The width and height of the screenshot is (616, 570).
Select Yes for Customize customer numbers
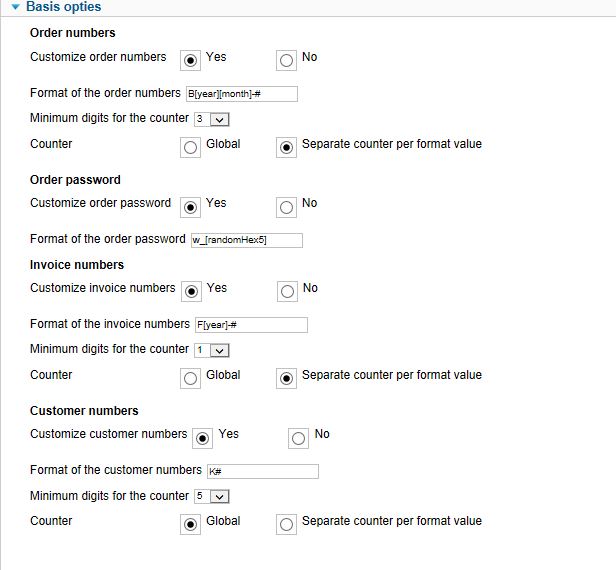point(203,437)
